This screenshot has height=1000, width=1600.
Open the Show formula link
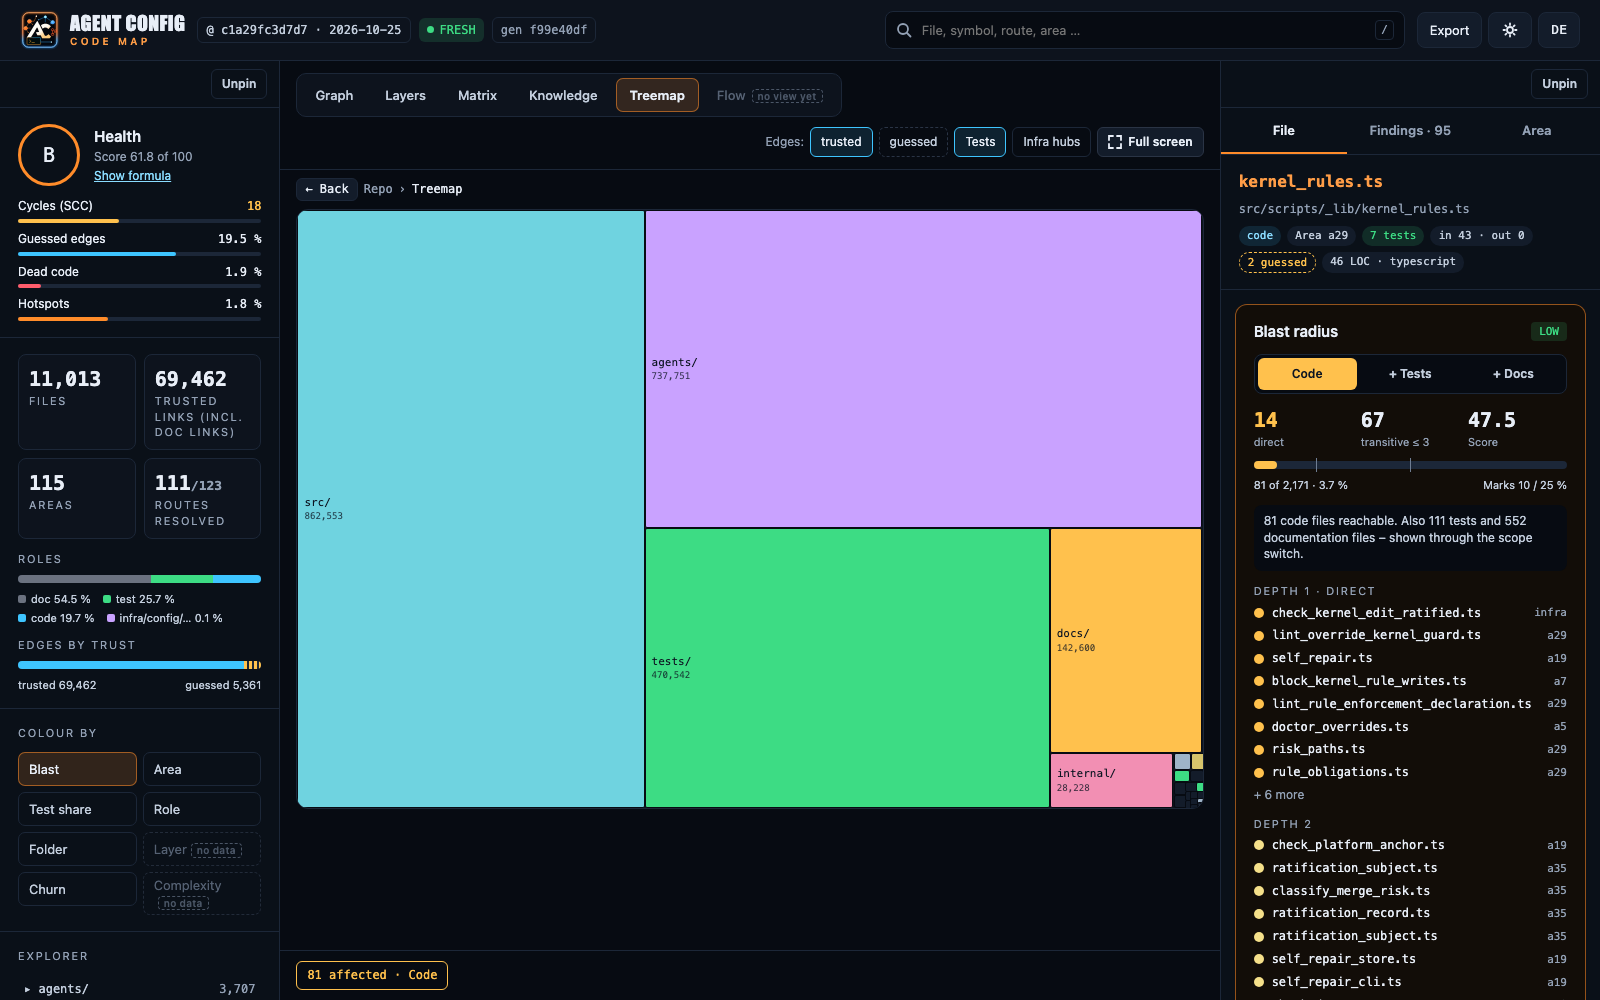coord(132,176)
